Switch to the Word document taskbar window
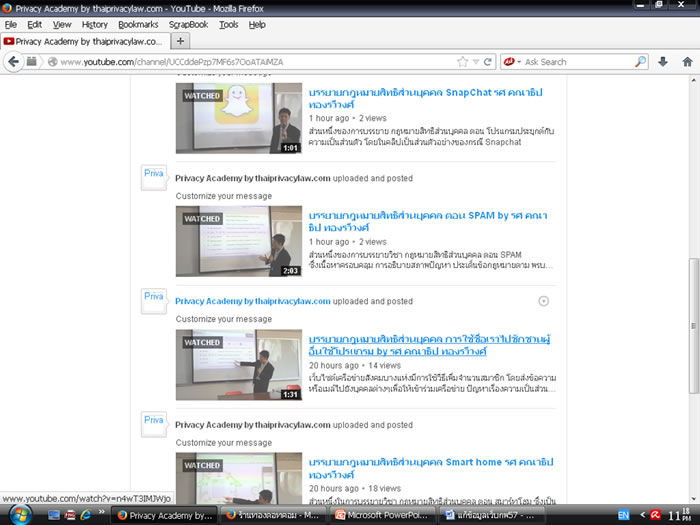700x525 pixels. click(x=492, y=515)
